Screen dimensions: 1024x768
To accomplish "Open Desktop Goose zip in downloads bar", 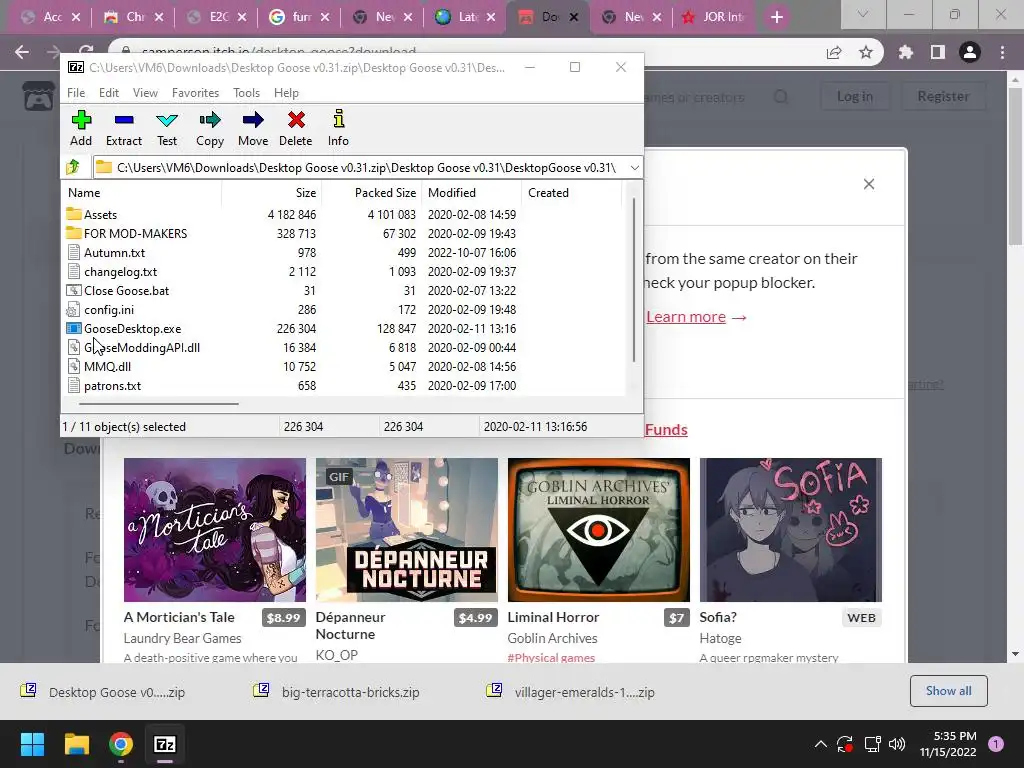I will (x=104, y=692).
